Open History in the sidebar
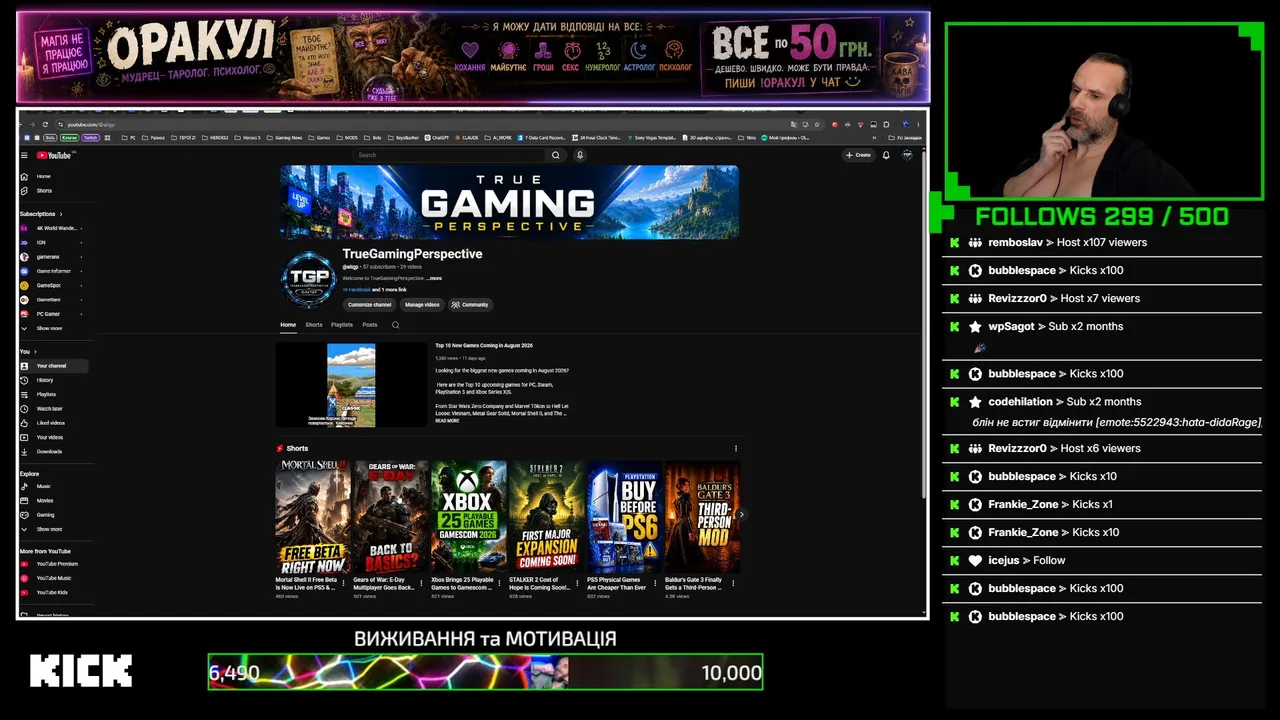The width and height of the screenshot is (1280, 720). pyautogui.click(x=52, y=380)
